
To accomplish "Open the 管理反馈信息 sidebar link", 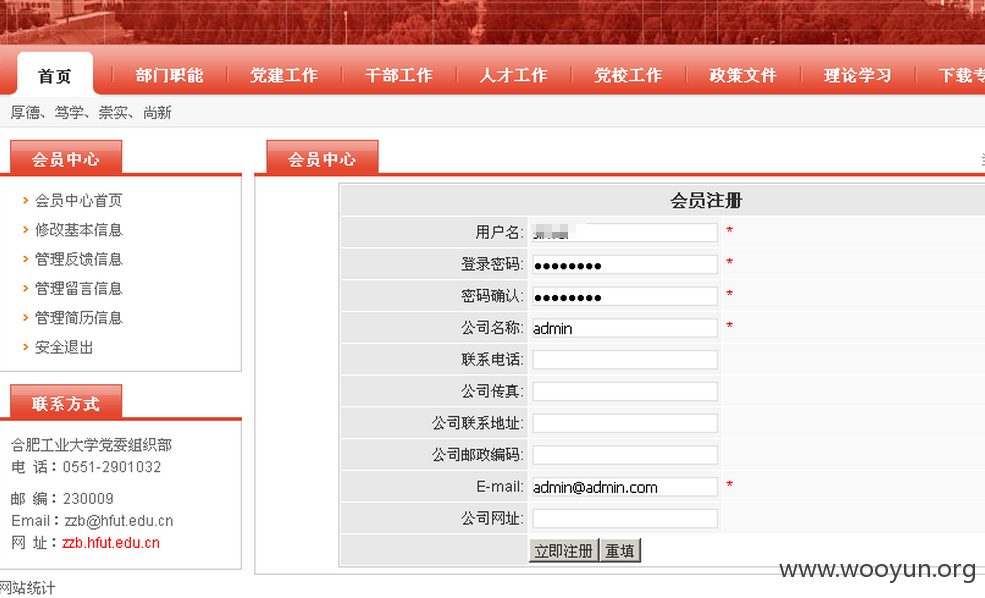I will coord(79,259).
